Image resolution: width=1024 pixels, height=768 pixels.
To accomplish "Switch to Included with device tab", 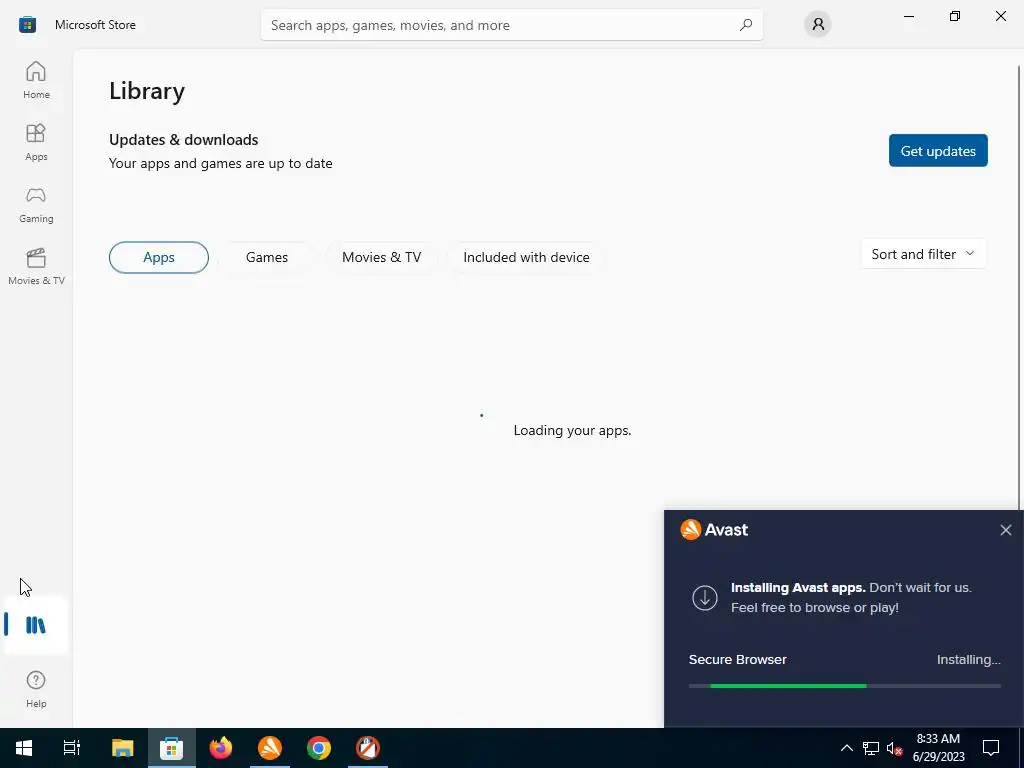I will coord(526,257).
